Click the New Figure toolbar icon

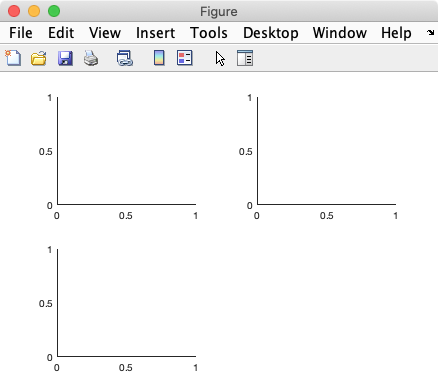(x=13, y=58)
